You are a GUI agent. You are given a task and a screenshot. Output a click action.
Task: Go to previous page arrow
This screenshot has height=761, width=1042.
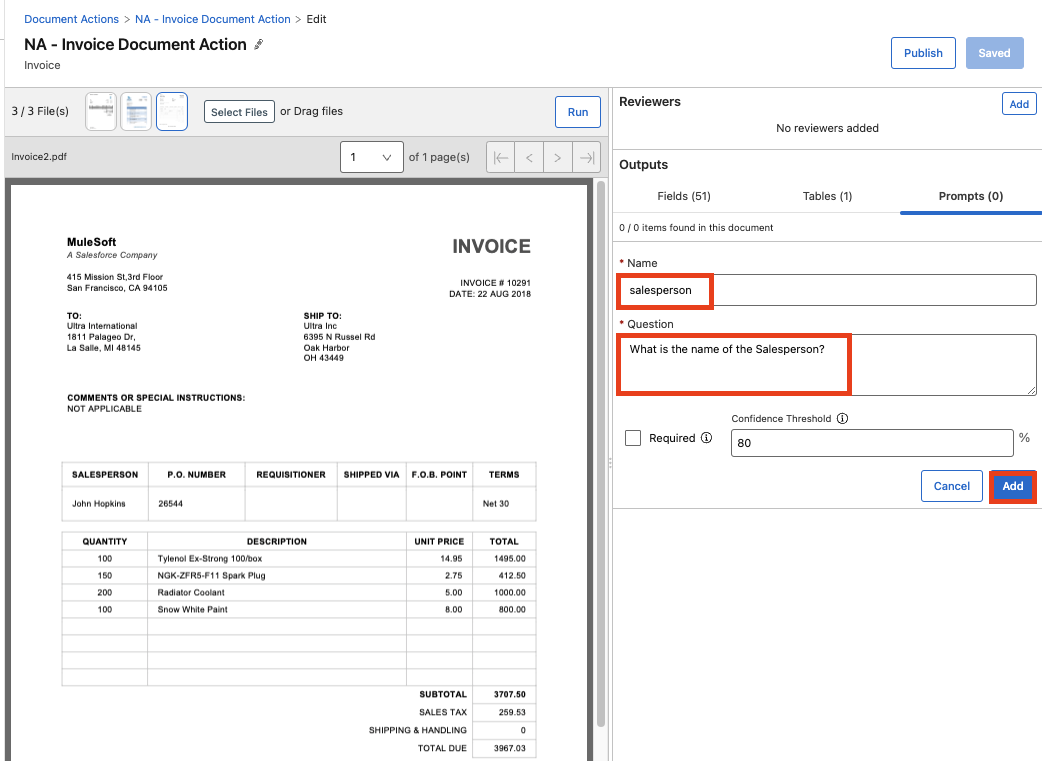point(530,158)
